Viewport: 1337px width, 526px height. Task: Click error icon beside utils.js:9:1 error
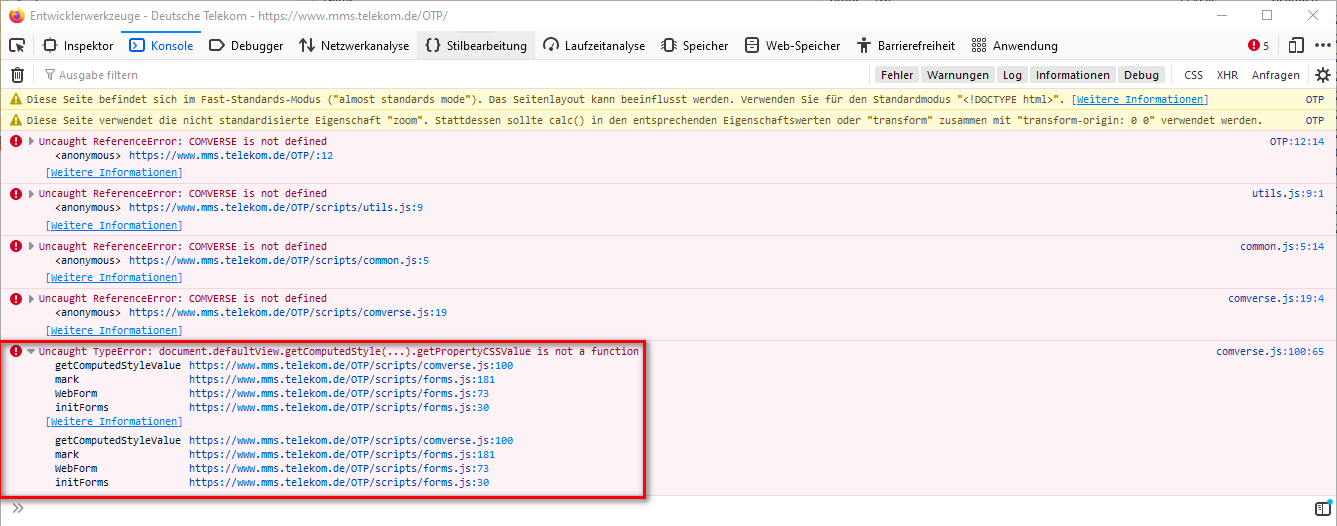[x=16, y=193]
